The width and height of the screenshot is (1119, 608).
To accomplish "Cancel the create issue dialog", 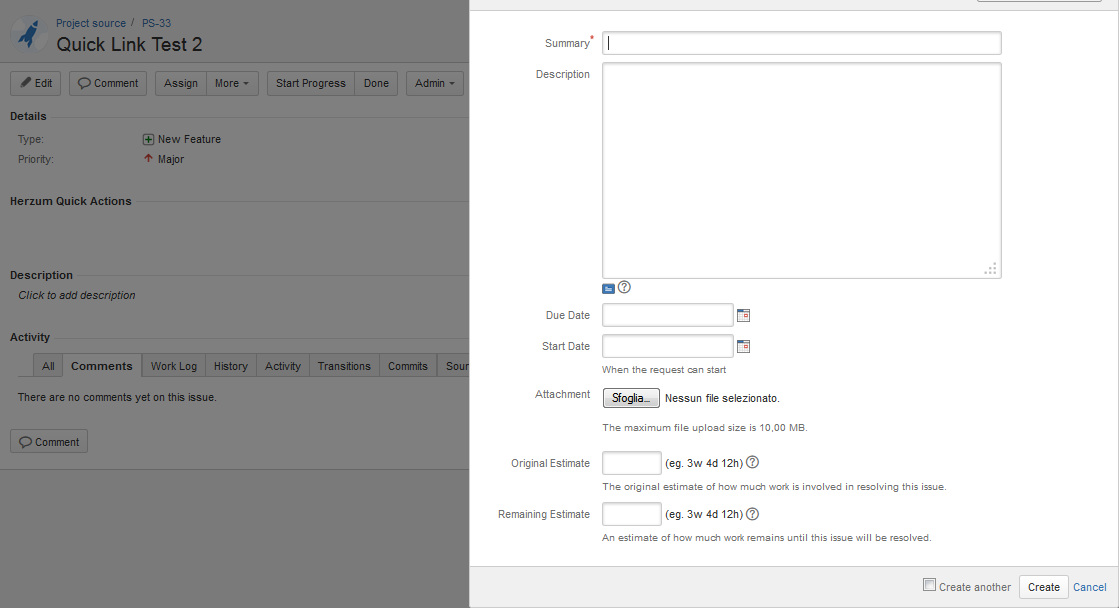I will 1089,587.
